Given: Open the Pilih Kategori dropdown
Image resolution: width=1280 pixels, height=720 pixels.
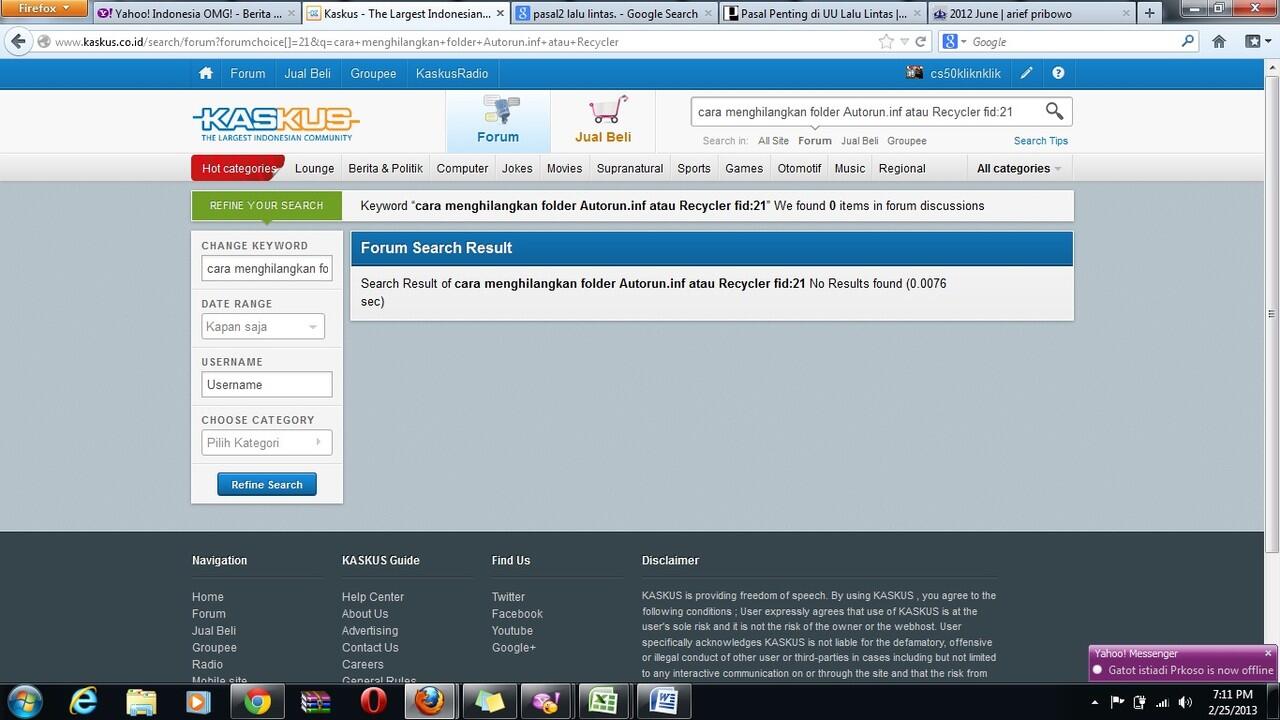Looking at the screenshot, I should [266, 442].
